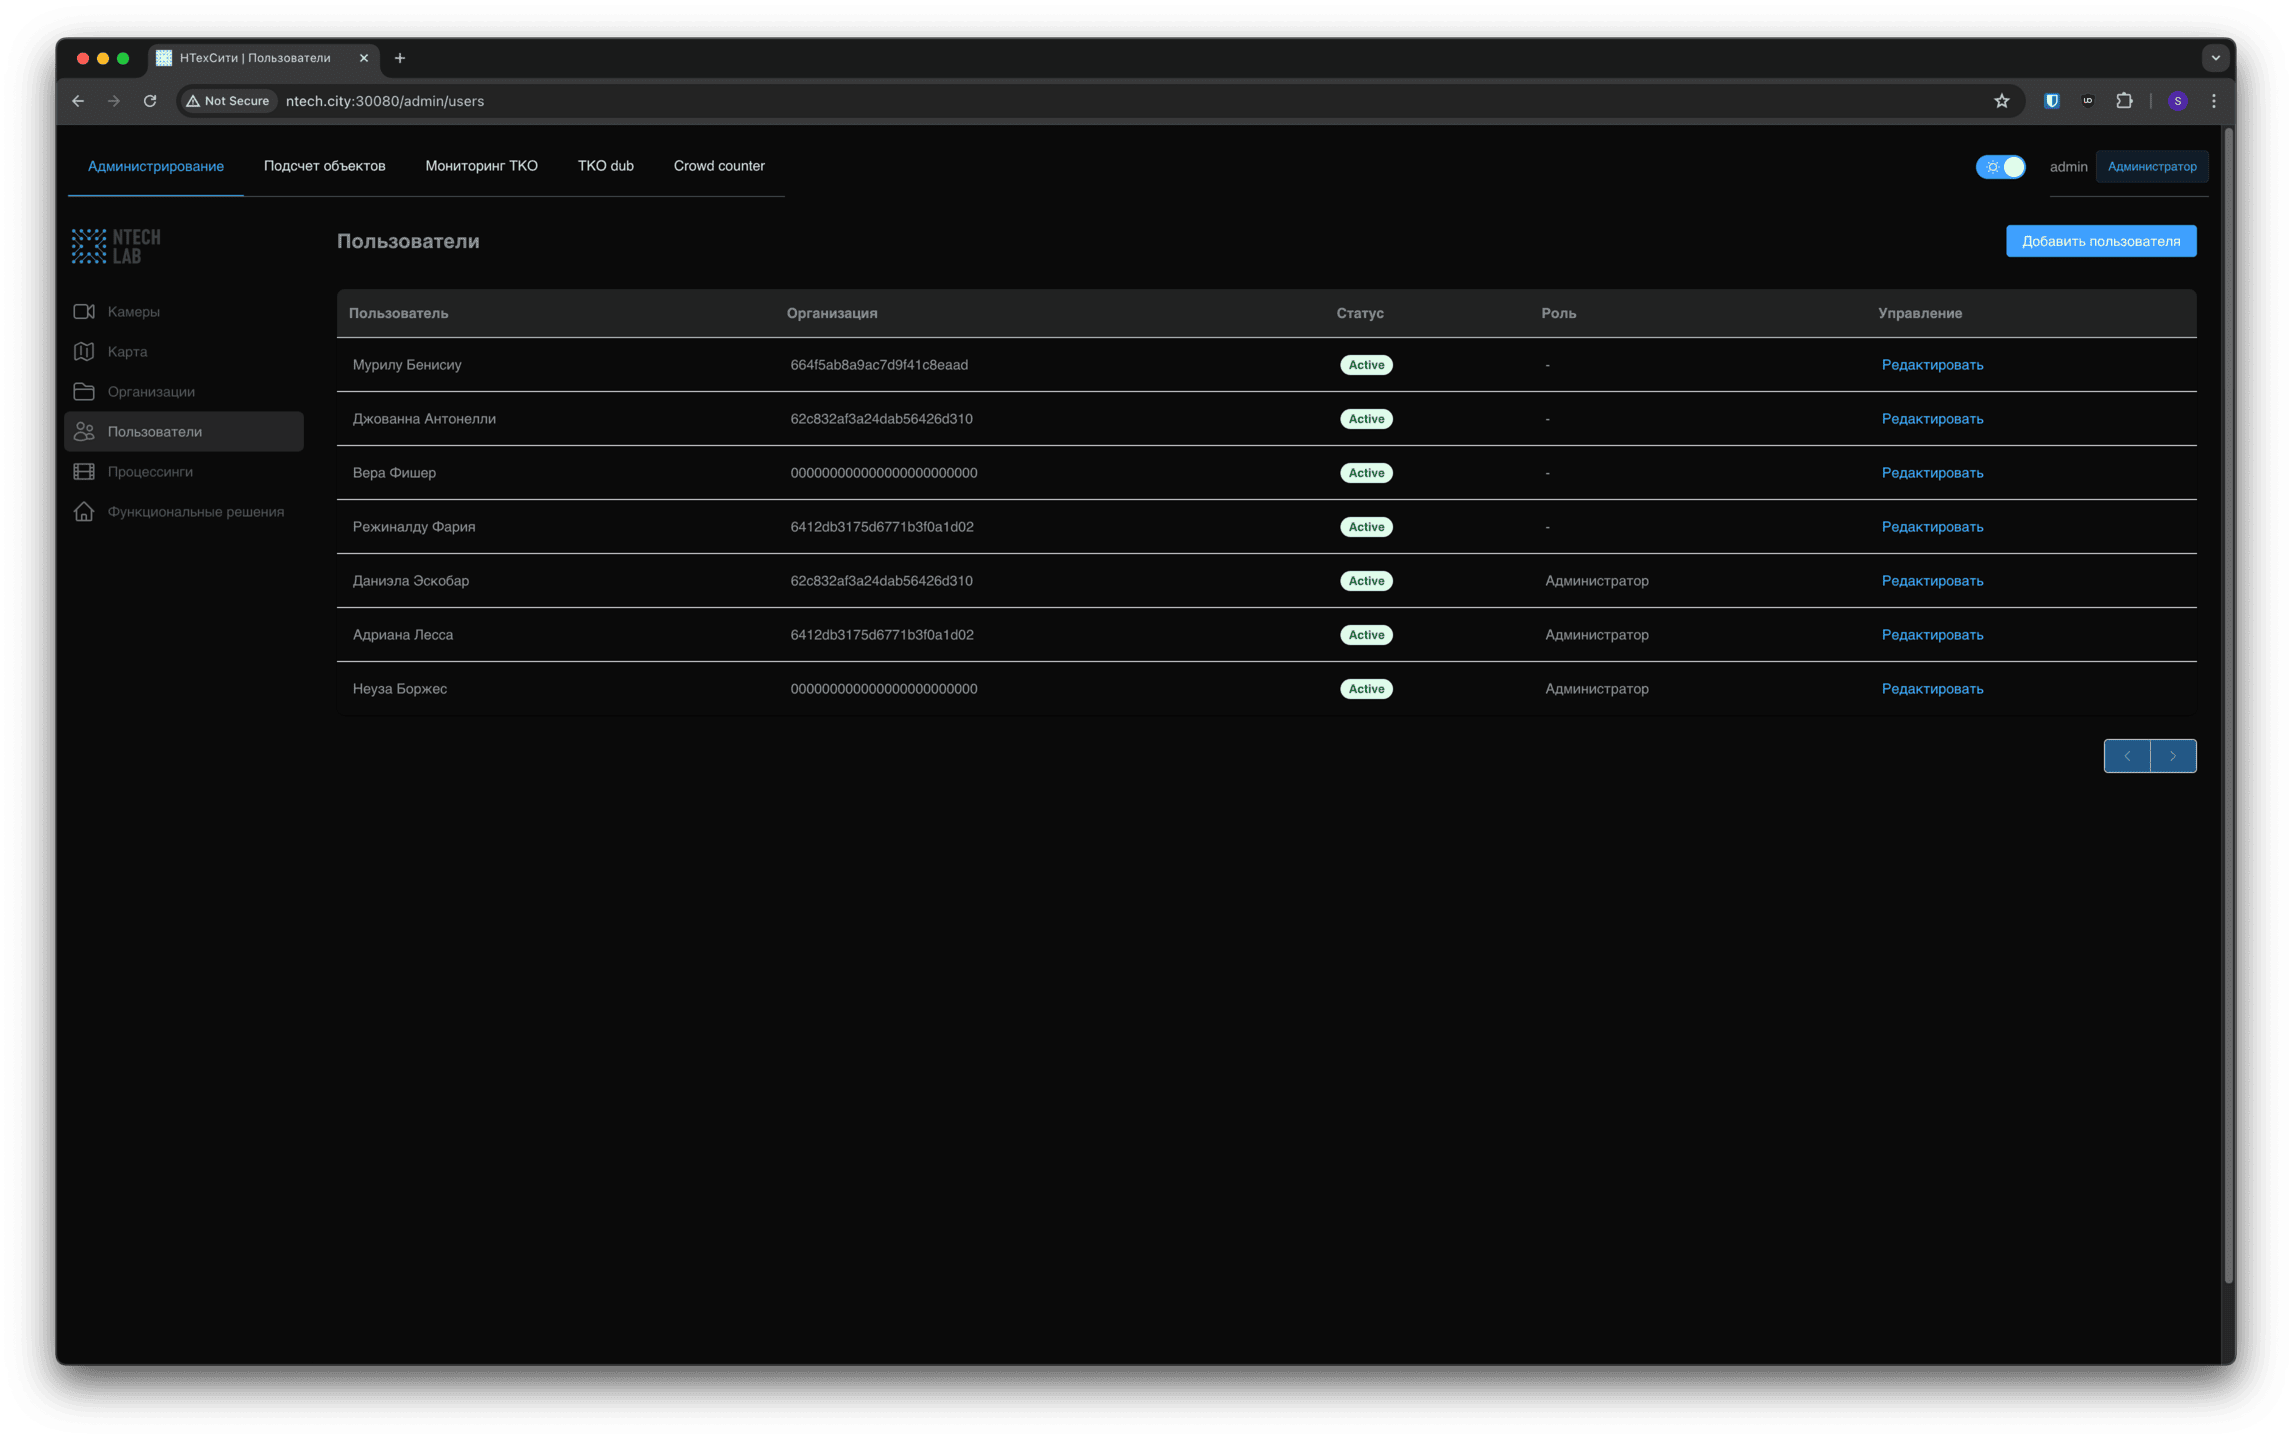Click the NTech Lab logo
This screenshot has height=1439, width=2292.
click(x=116, y=246)
